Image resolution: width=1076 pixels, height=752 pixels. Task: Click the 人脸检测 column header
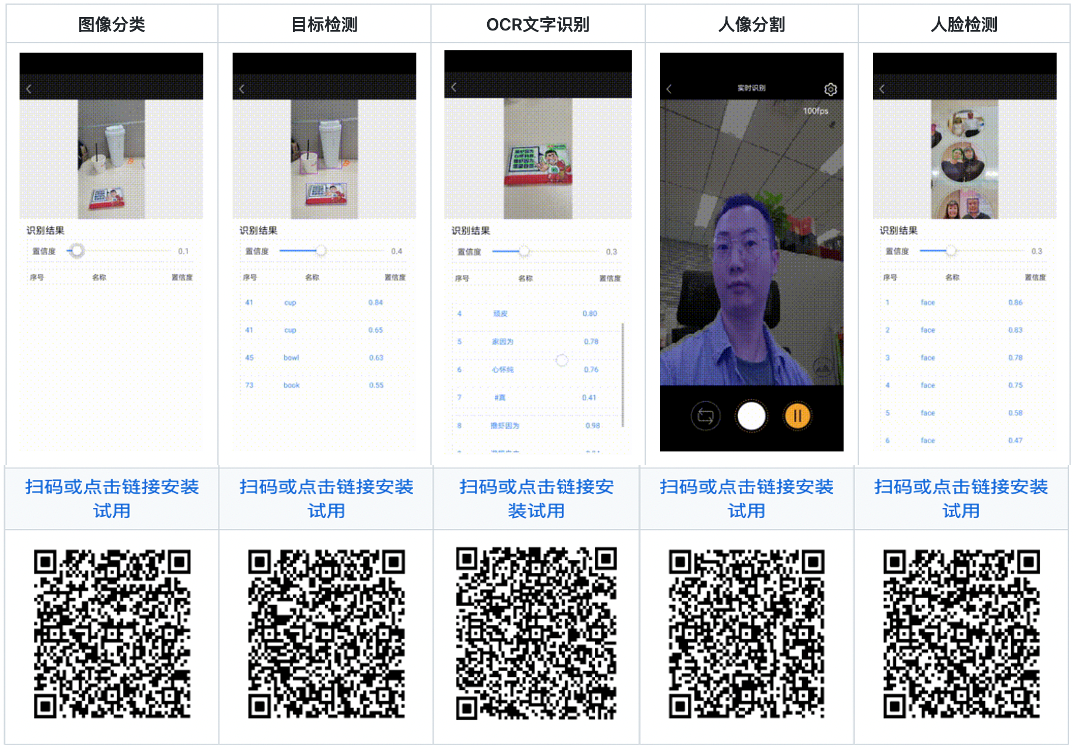coord(964,25)
